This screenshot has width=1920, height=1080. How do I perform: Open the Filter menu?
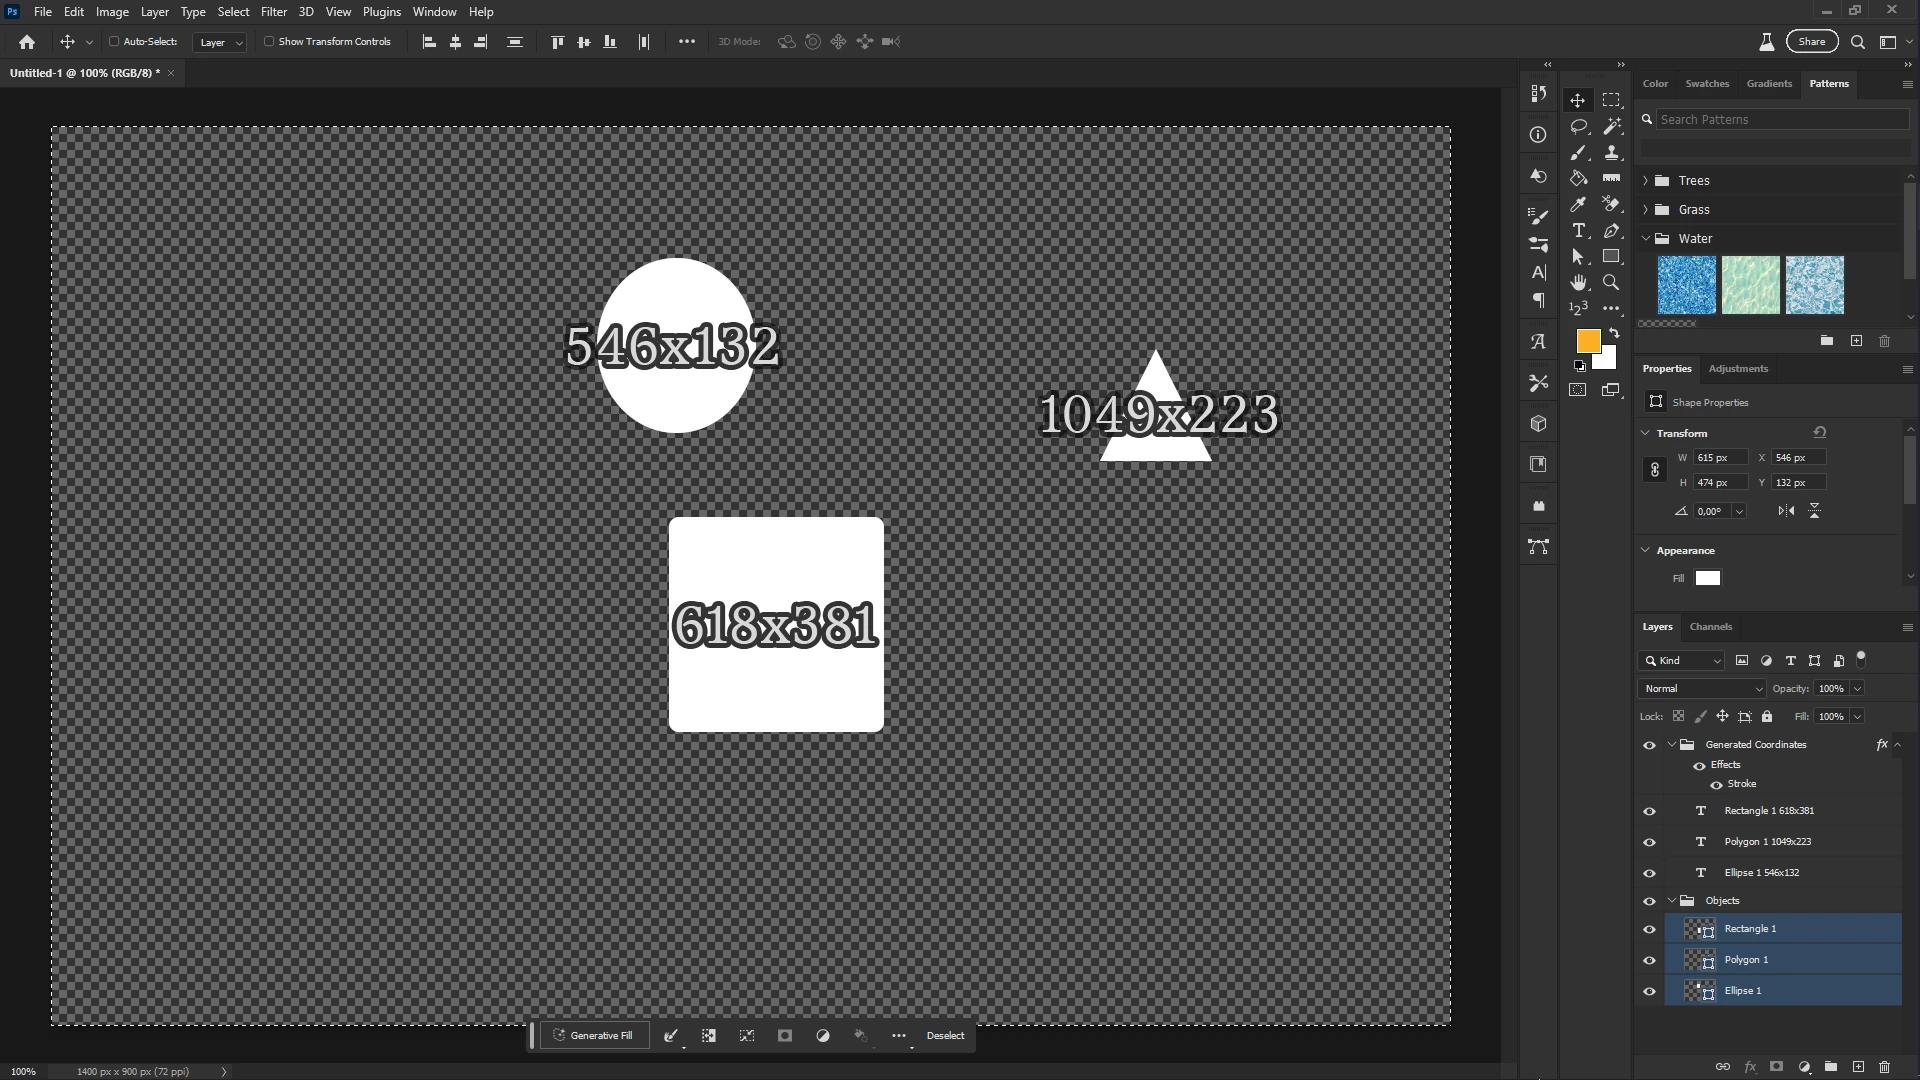point(273,12)
